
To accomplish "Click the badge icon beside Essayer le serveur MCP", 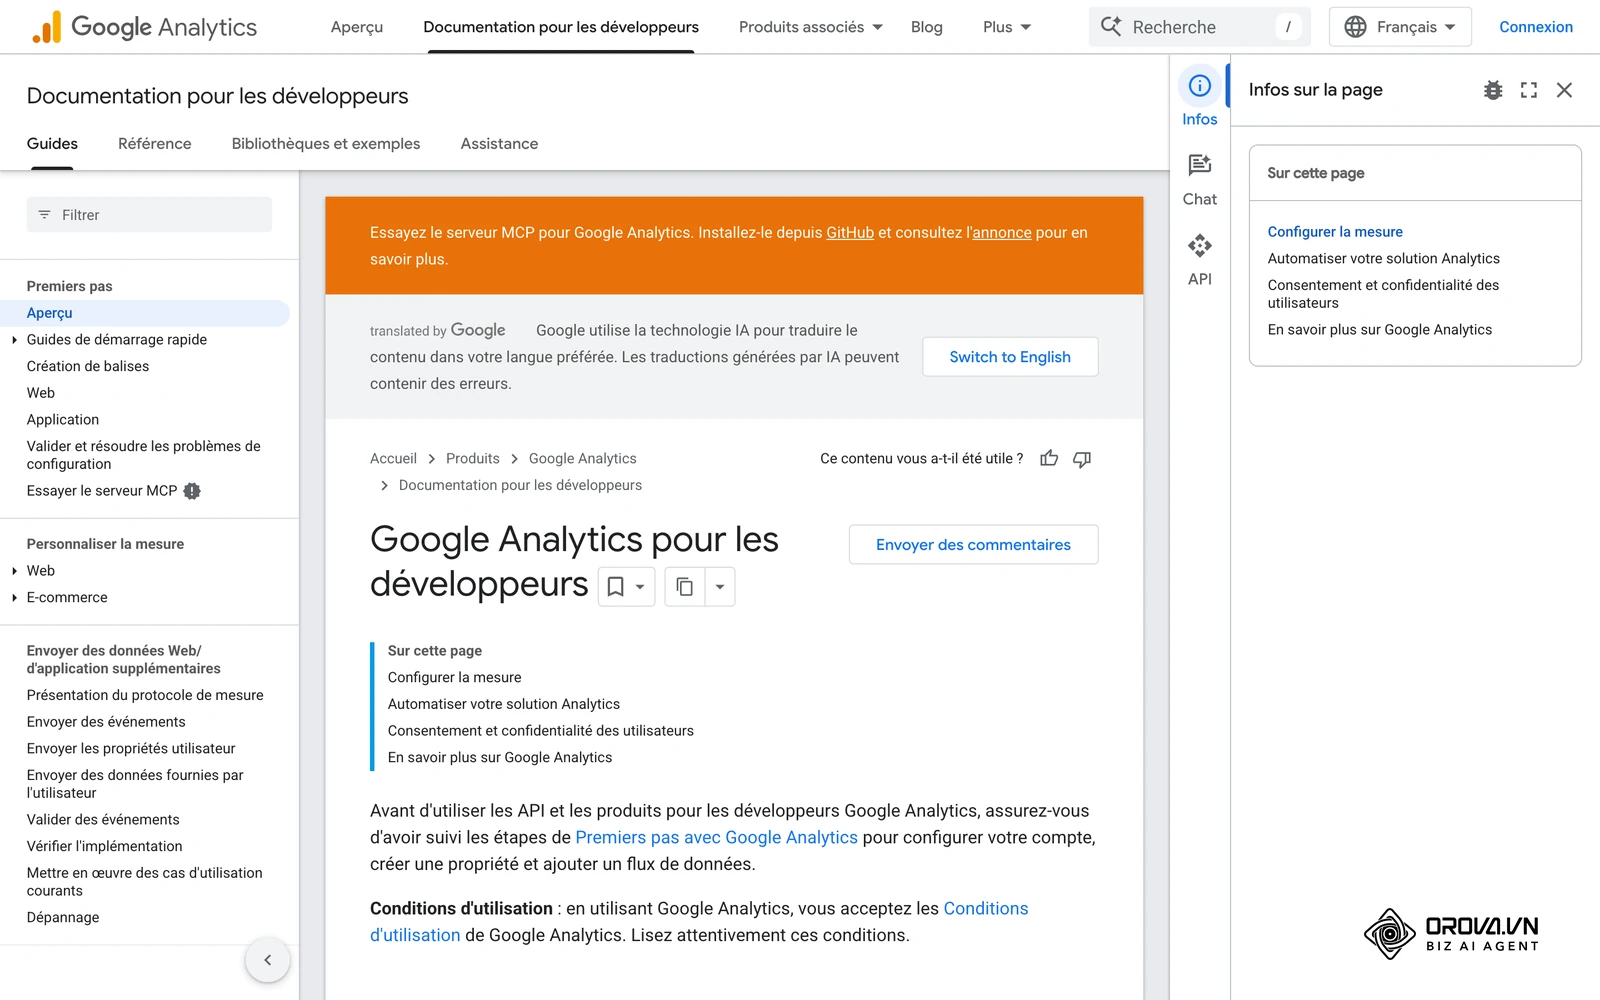I will [192, 491].
